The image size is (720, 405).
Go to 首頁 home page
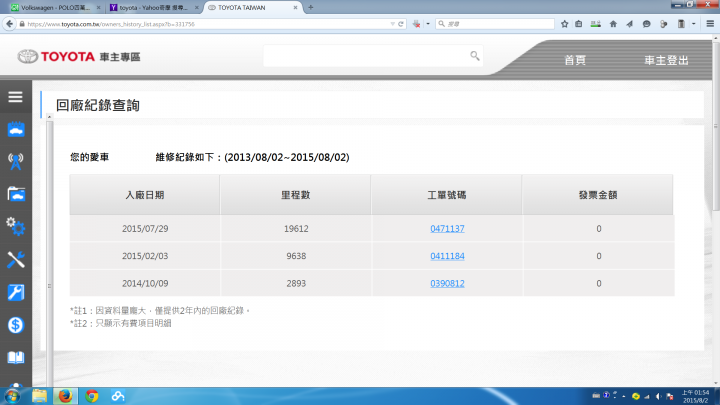pyautogui.click(x=575, y=60)
